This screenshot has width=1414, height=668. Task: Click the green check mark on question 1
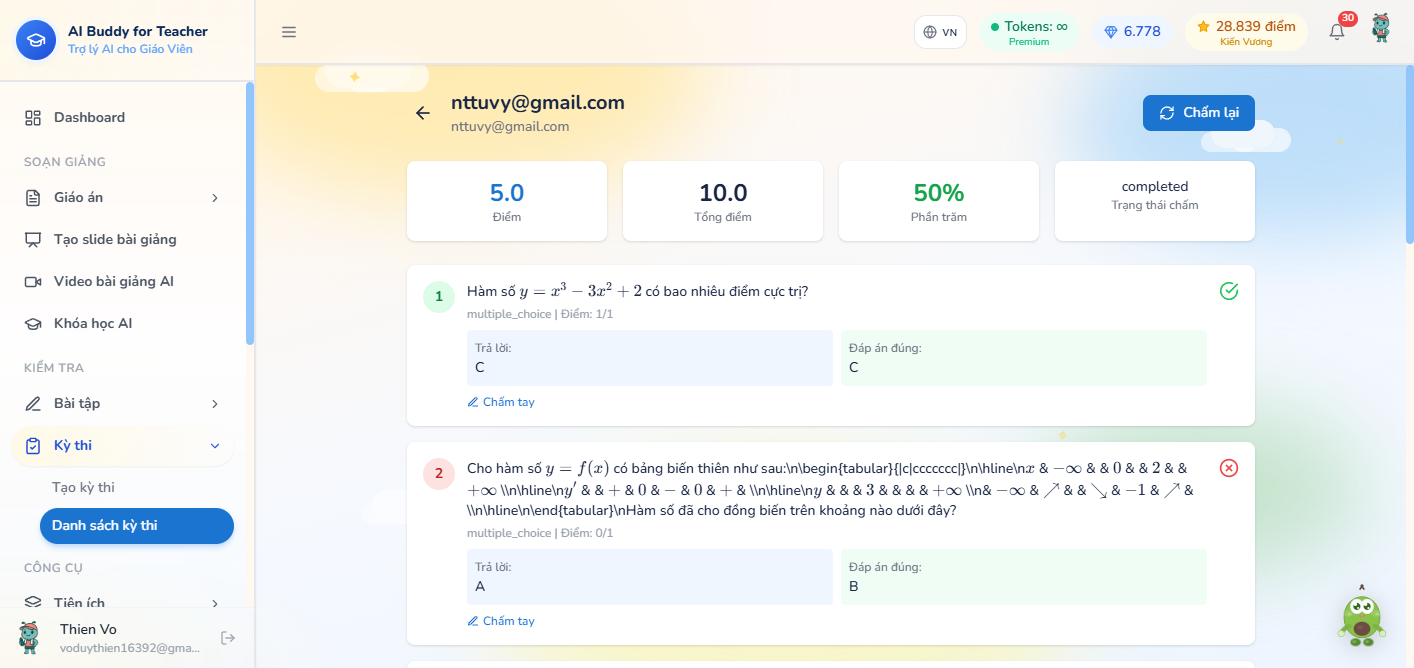1229,291
